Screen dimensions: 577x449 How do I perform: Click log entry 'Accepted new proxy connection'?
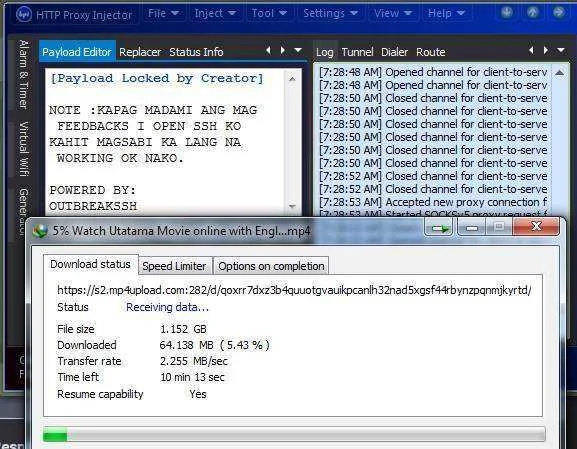point(433,202)
